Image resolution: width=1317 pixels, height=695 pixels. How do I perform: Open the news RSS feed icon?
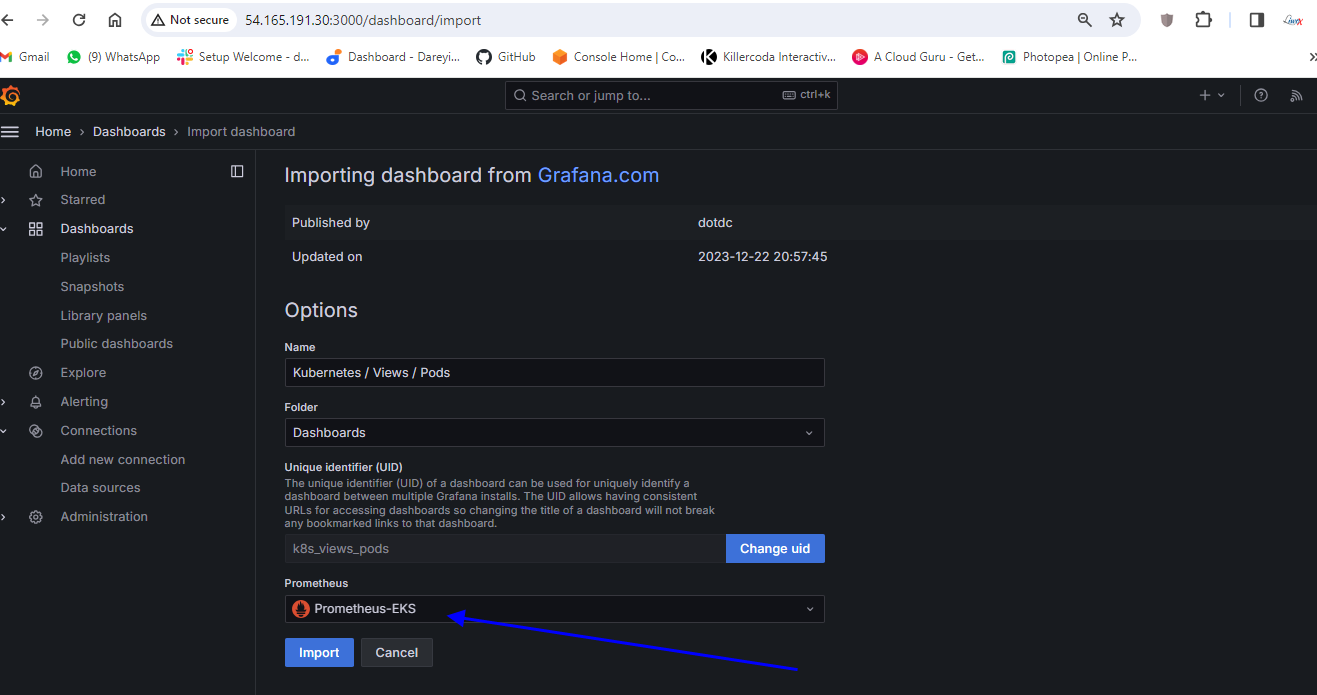click(x=1296, y=95)
